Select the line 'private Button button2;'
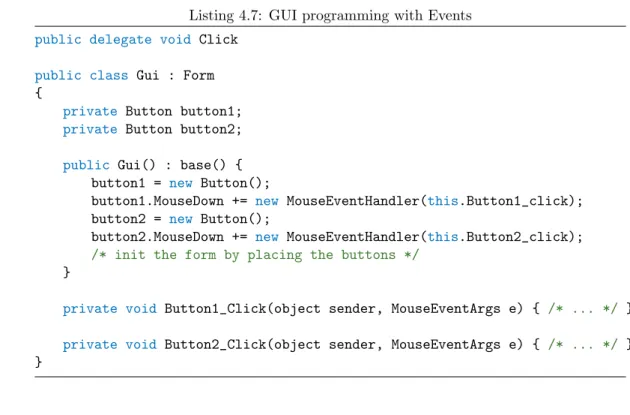The height and width of the screenshot is (415, 630). tap(152, 129)
